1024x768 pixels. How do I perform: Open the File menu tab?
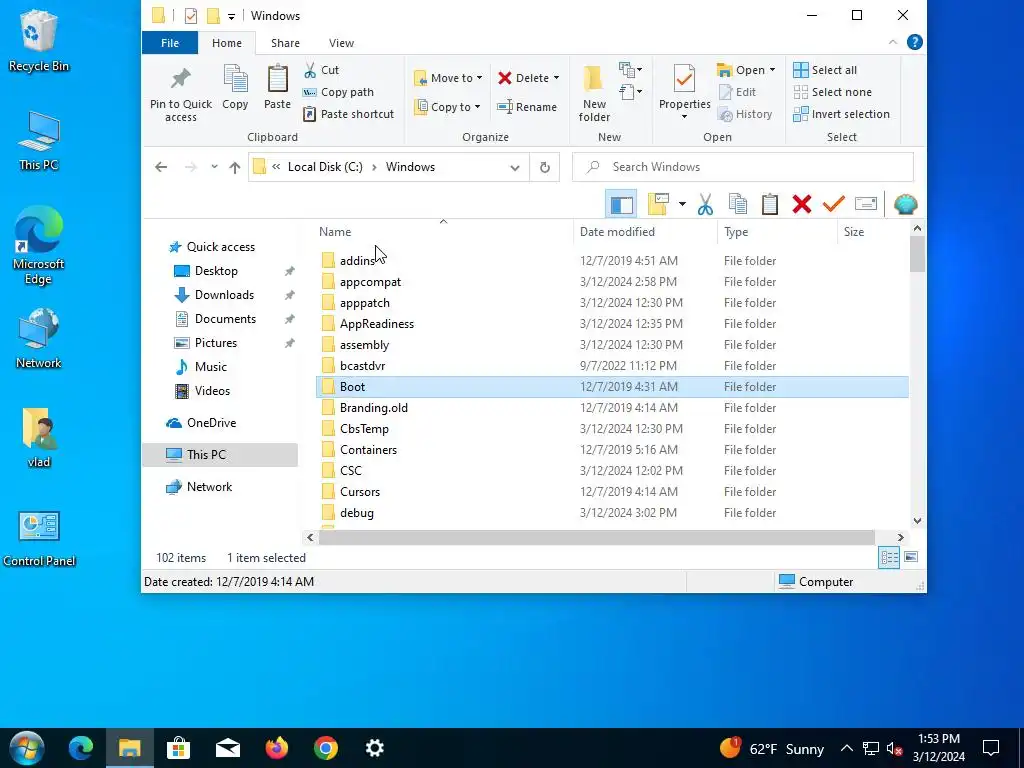[170, 42]
